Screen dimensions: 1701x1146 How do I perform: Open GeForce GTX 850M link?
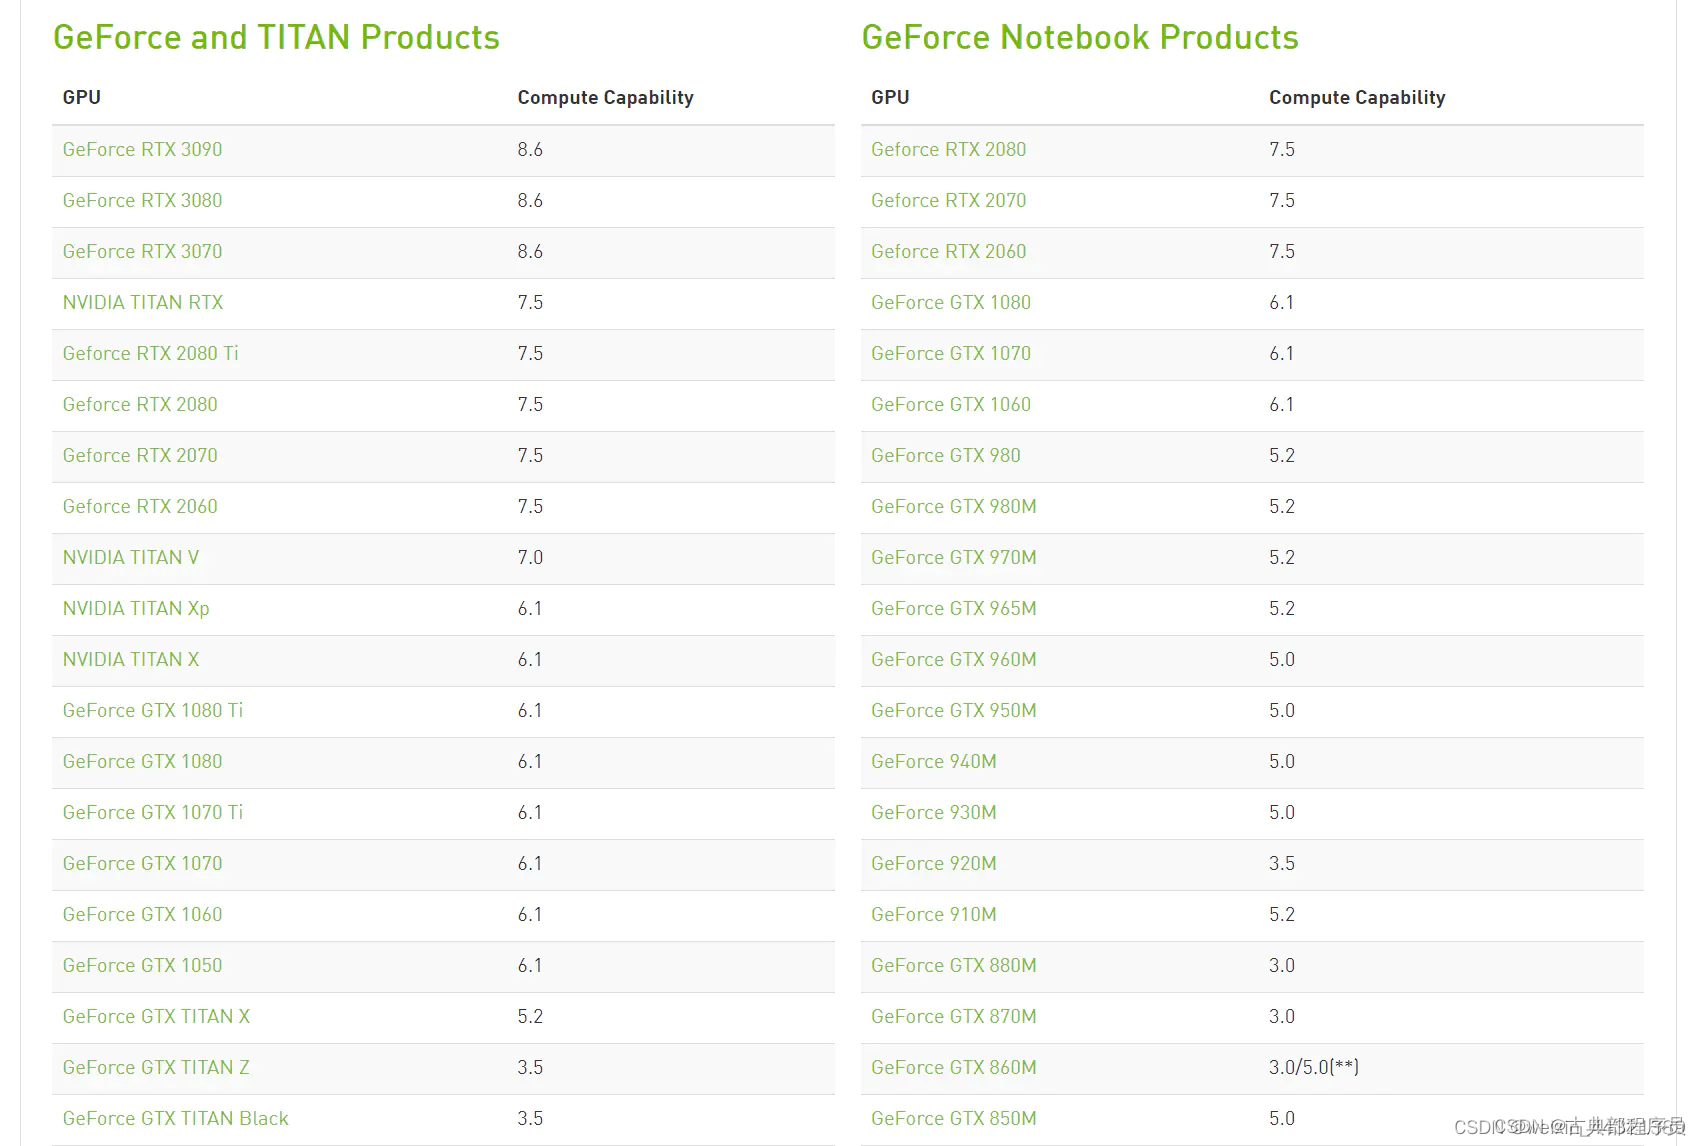click(954, 1119)
